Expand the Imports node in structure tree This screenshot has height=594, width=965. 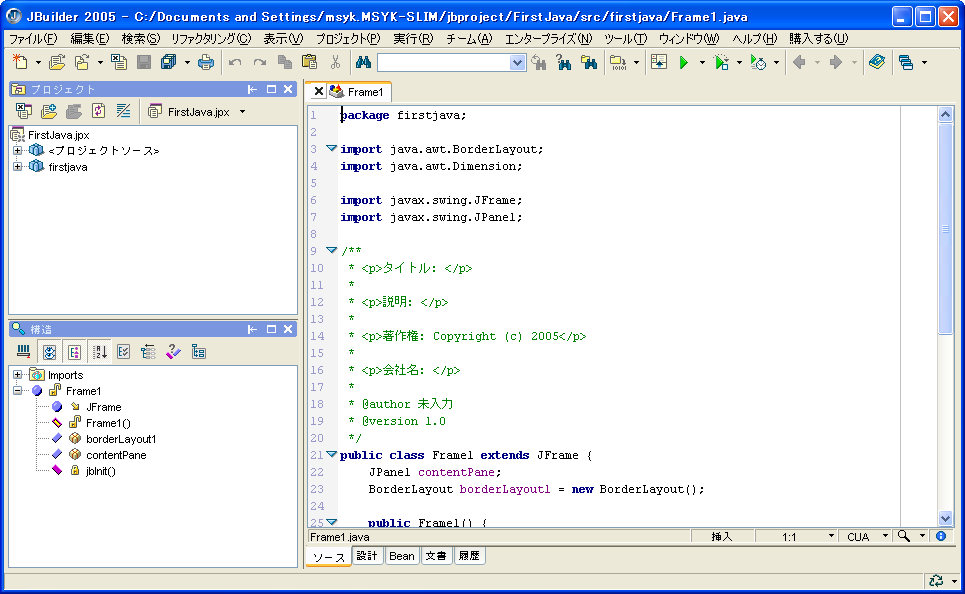coord(17,375)
